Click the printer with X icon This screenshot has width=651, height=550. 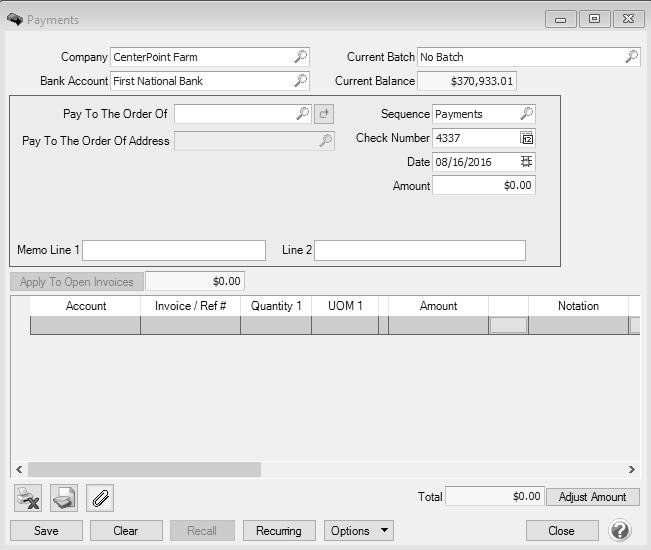click(28, 497)
